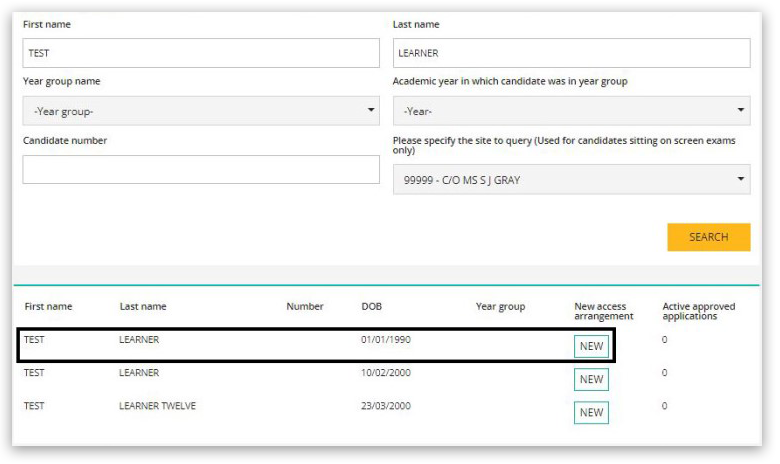This screenshot has width=780, height=464.
Task: Expand the academic Year dropdown
Action: point(571,111)
